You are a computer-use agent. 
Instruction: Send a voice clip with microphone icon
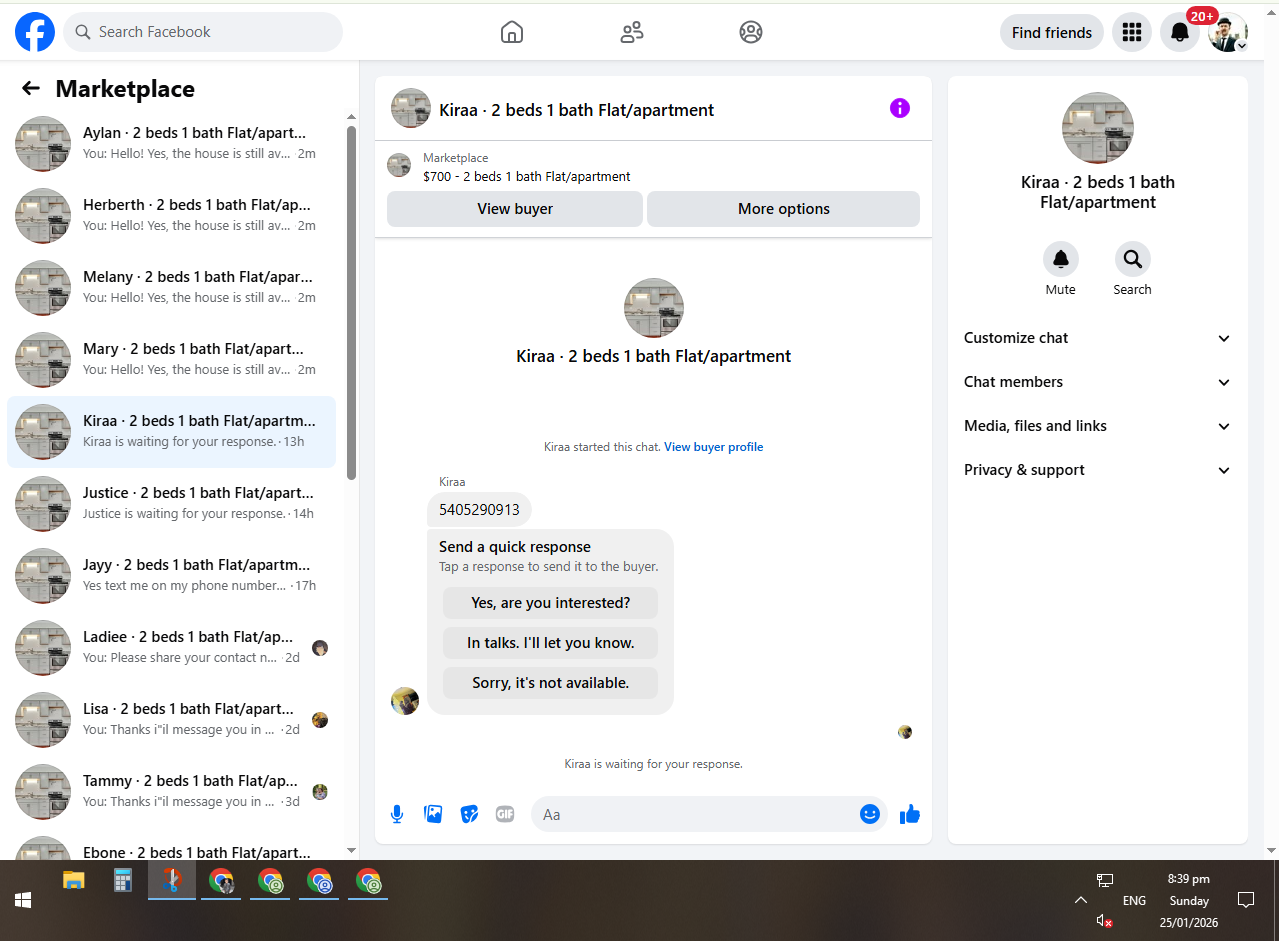point(397,814)
